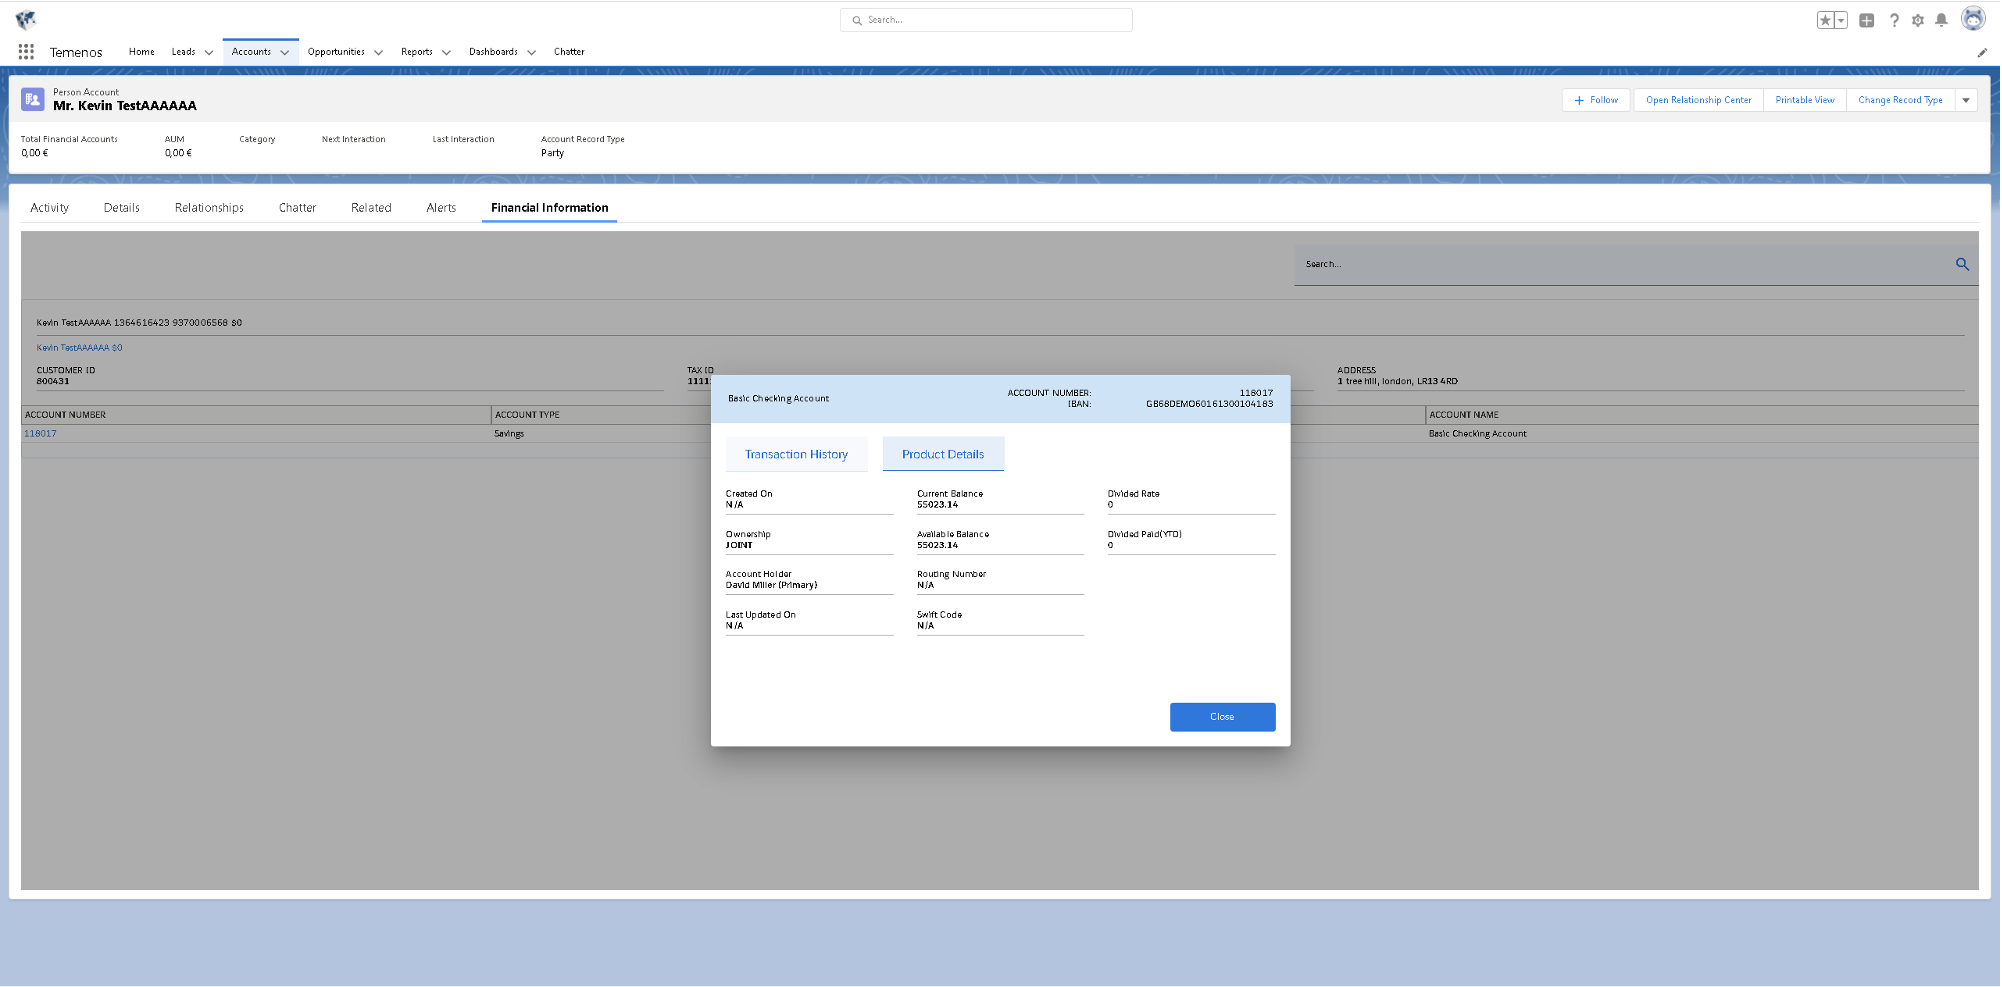Open more actions dropdown beside Change Record Type
This screenshot has height=987, width=2002.
[x=1966, y=100]
